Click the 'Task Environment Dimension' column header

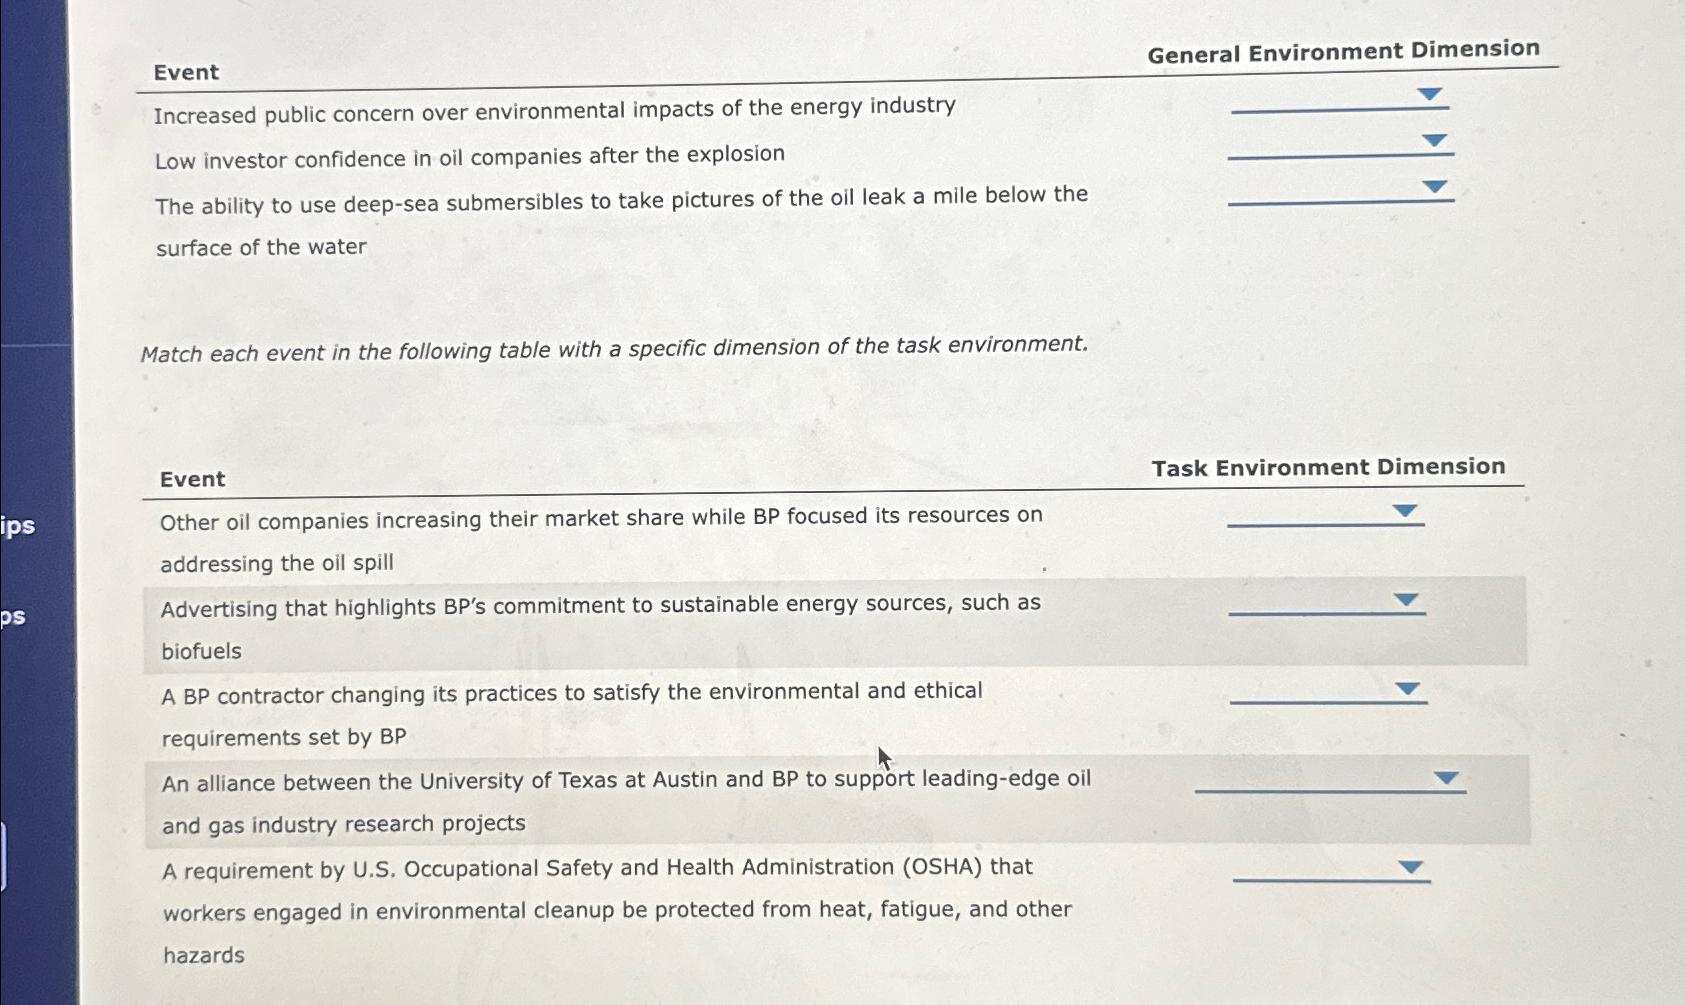point(1328,467)
